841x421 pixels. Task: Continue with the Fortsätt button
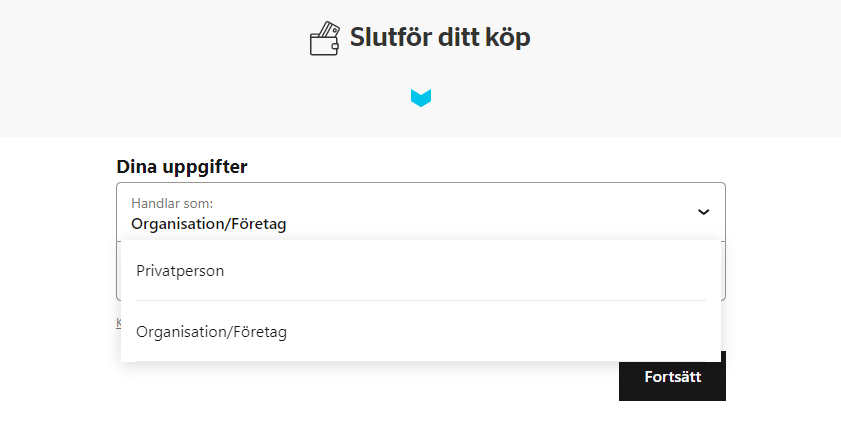[672, 376]
